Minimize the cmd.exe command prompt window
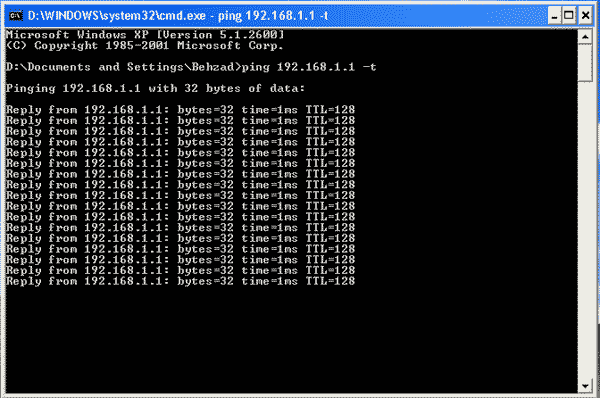 [554, 16]
